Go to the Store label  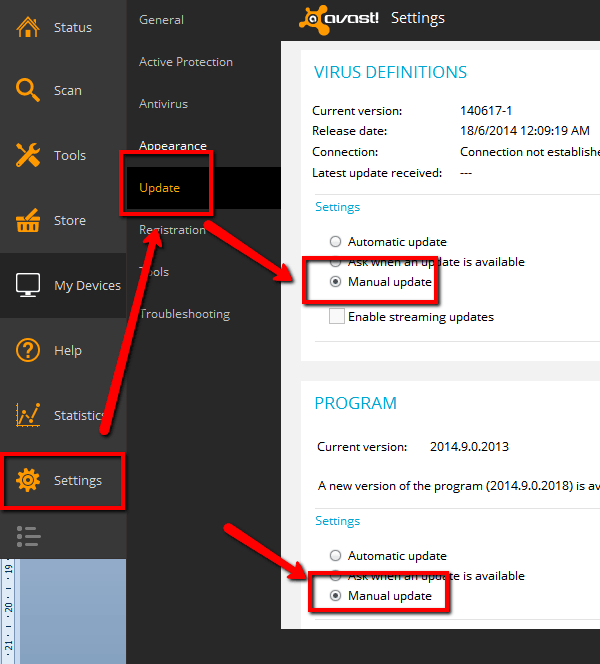(70, 220)
